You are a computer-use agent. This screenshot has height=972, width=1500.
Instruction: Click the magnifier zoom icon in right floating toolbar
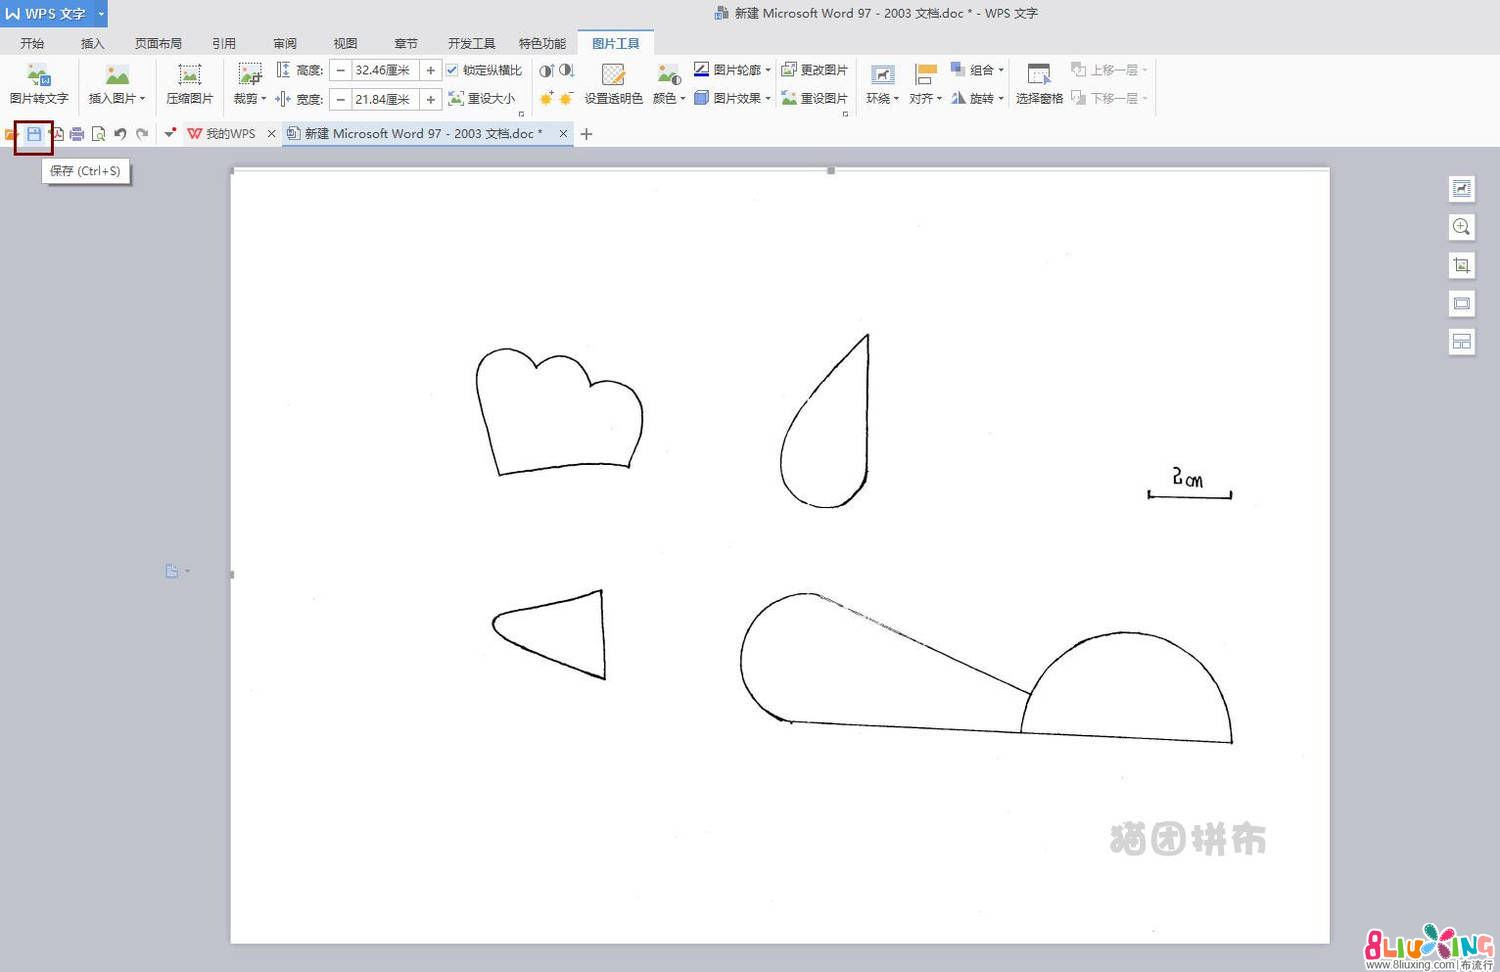1461,227
